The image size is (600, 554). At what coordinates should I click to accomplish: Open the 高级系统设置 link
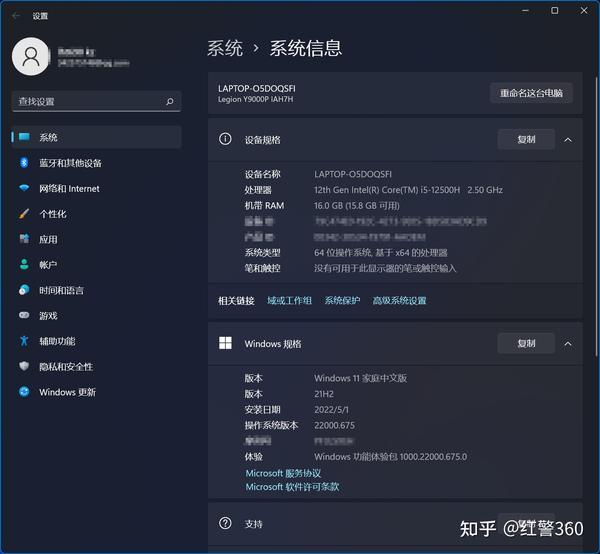399,301
